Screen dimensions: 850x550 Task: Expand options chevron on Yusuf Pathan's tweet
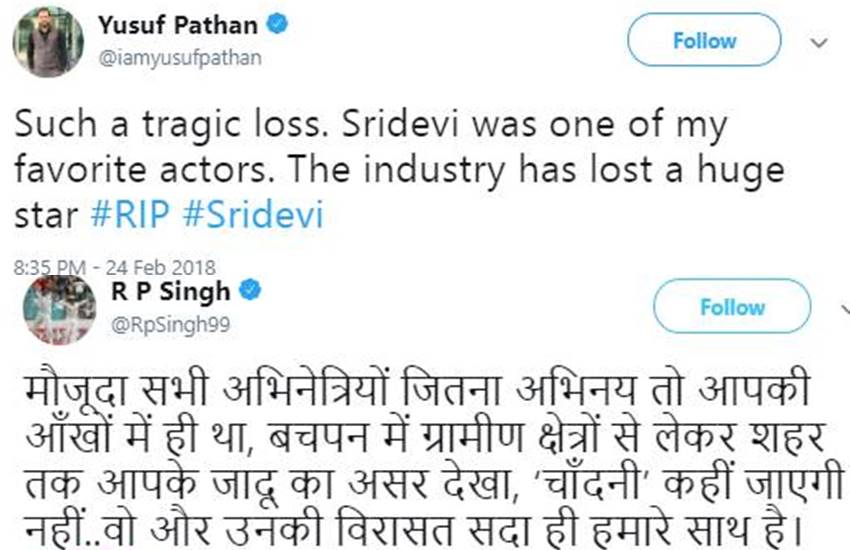820,43
